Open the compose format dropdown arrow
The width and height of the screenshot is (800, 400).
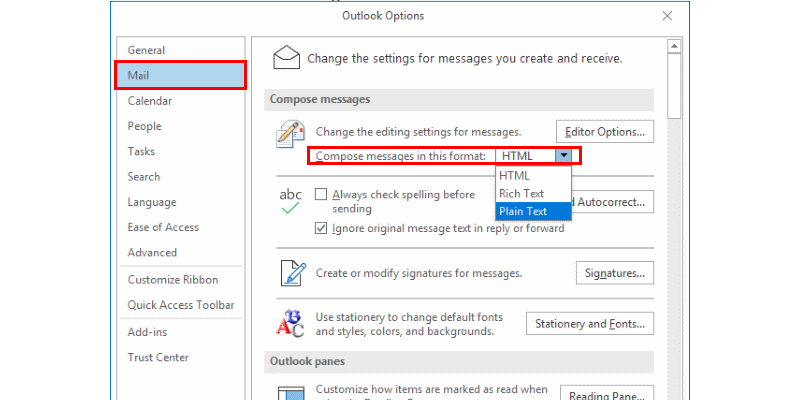[563, 156]
